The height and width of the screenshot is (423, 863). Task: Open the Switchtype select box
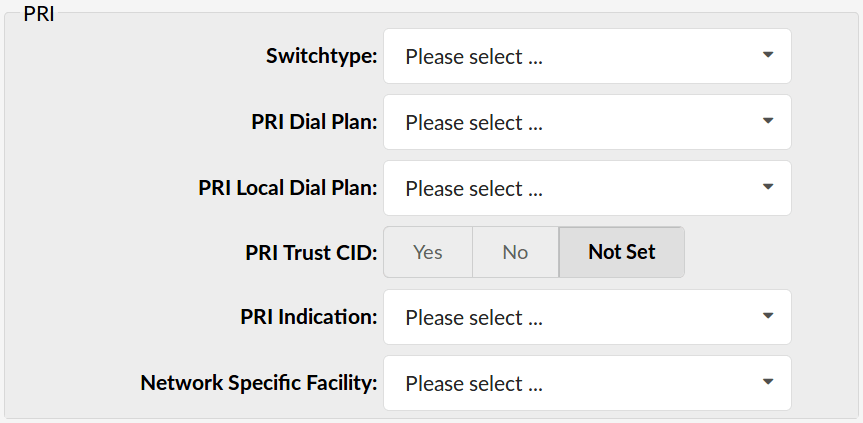pos(587,56)
